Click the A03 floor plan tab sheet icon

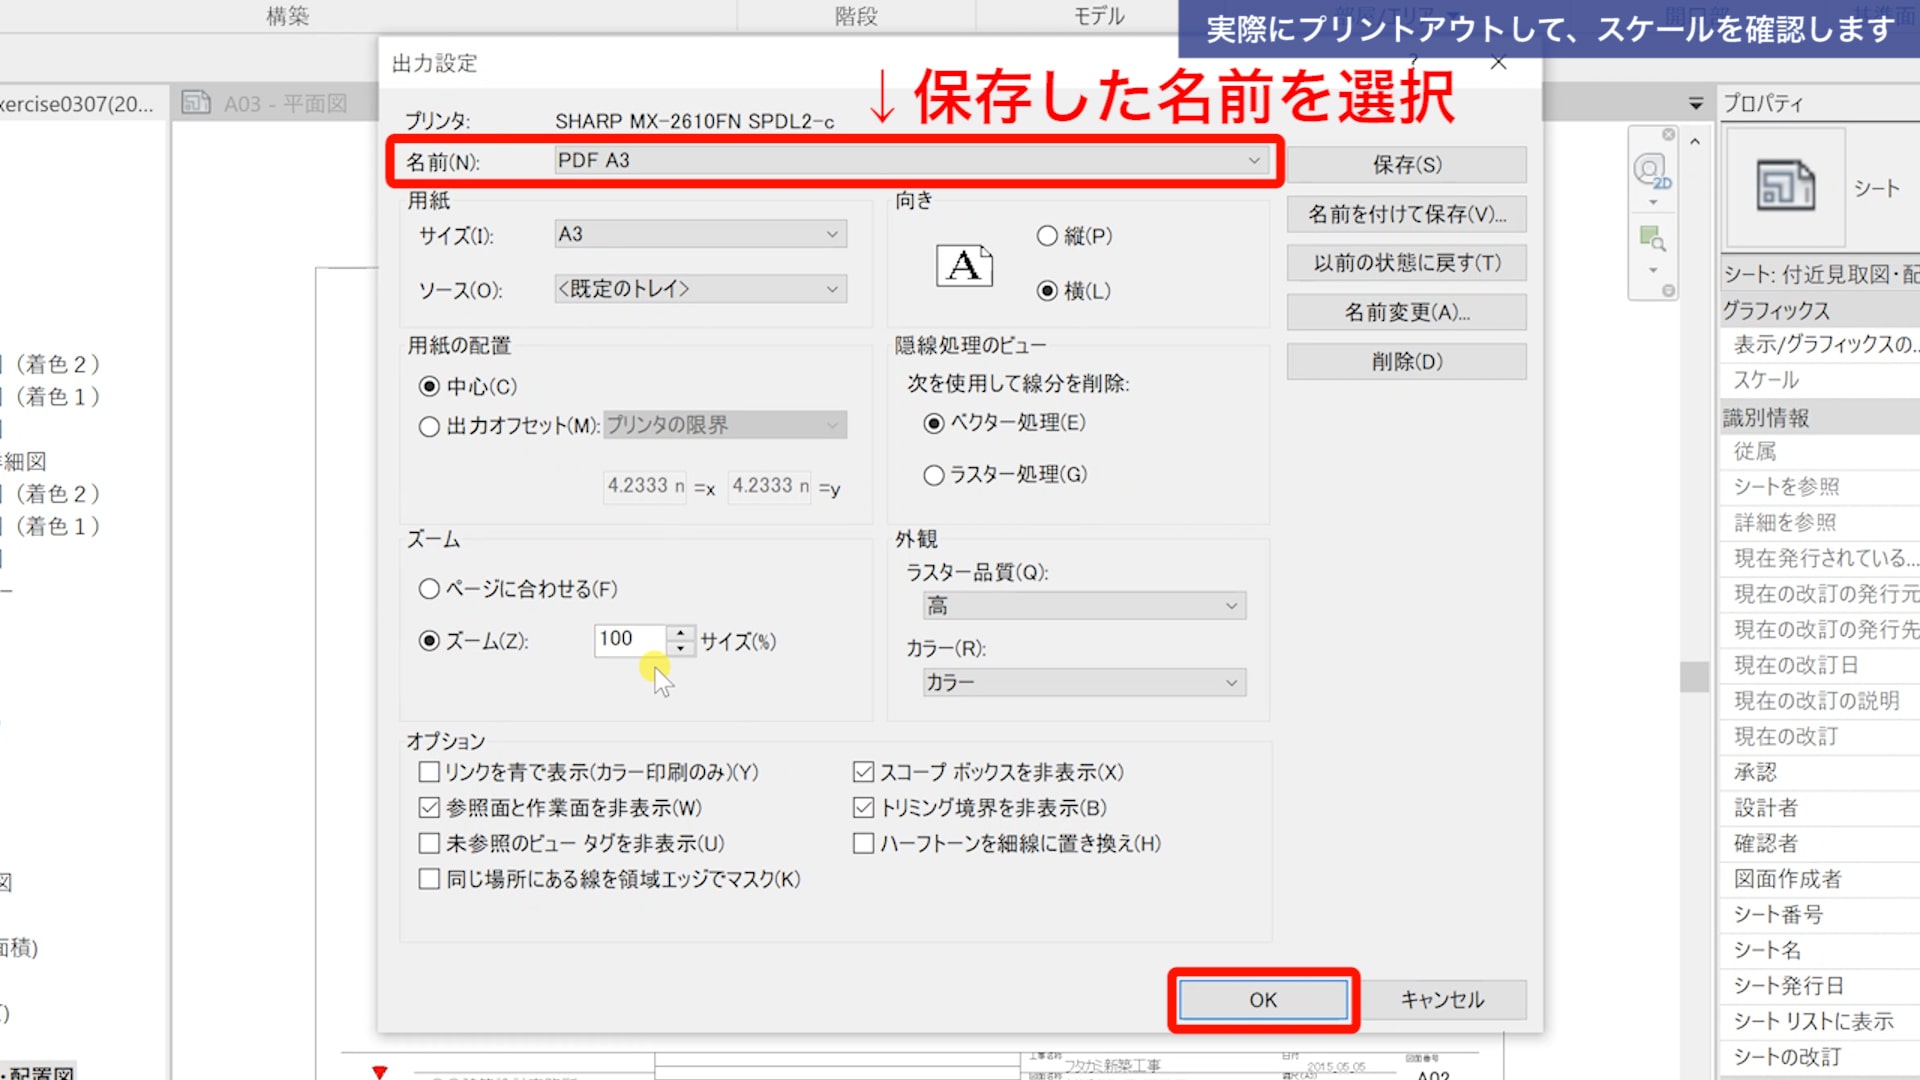coord(196,103)
